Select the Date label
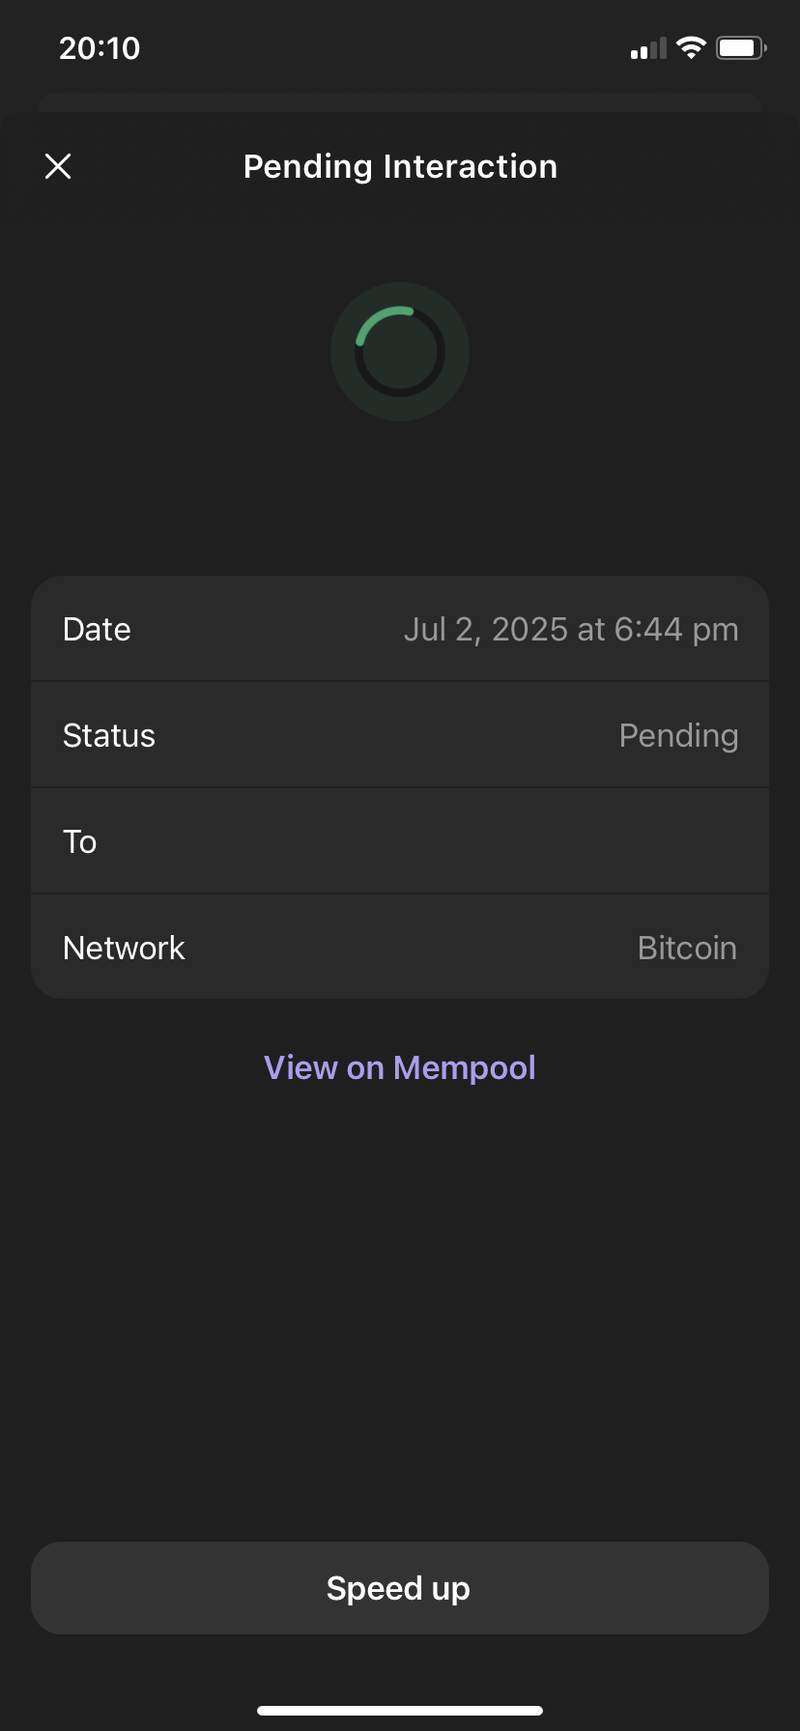 click(x=97, y=629)
